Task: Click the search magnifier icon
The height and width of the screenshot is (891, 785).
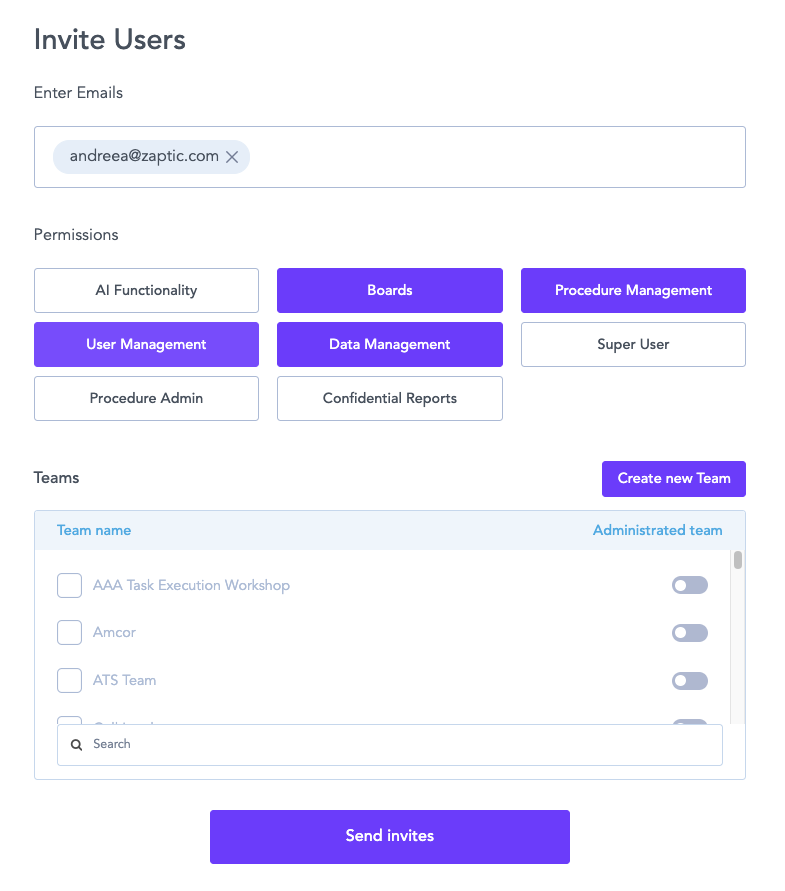Action: [x=77, y=745]
